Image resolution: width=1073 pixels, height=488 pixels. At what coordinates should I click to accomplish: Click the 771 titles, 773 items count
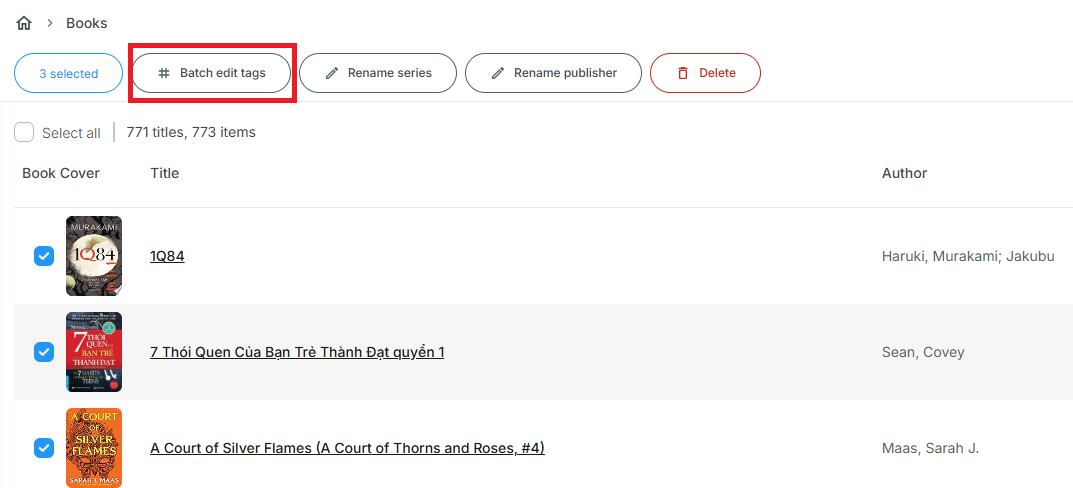click(x=191, y=132)
